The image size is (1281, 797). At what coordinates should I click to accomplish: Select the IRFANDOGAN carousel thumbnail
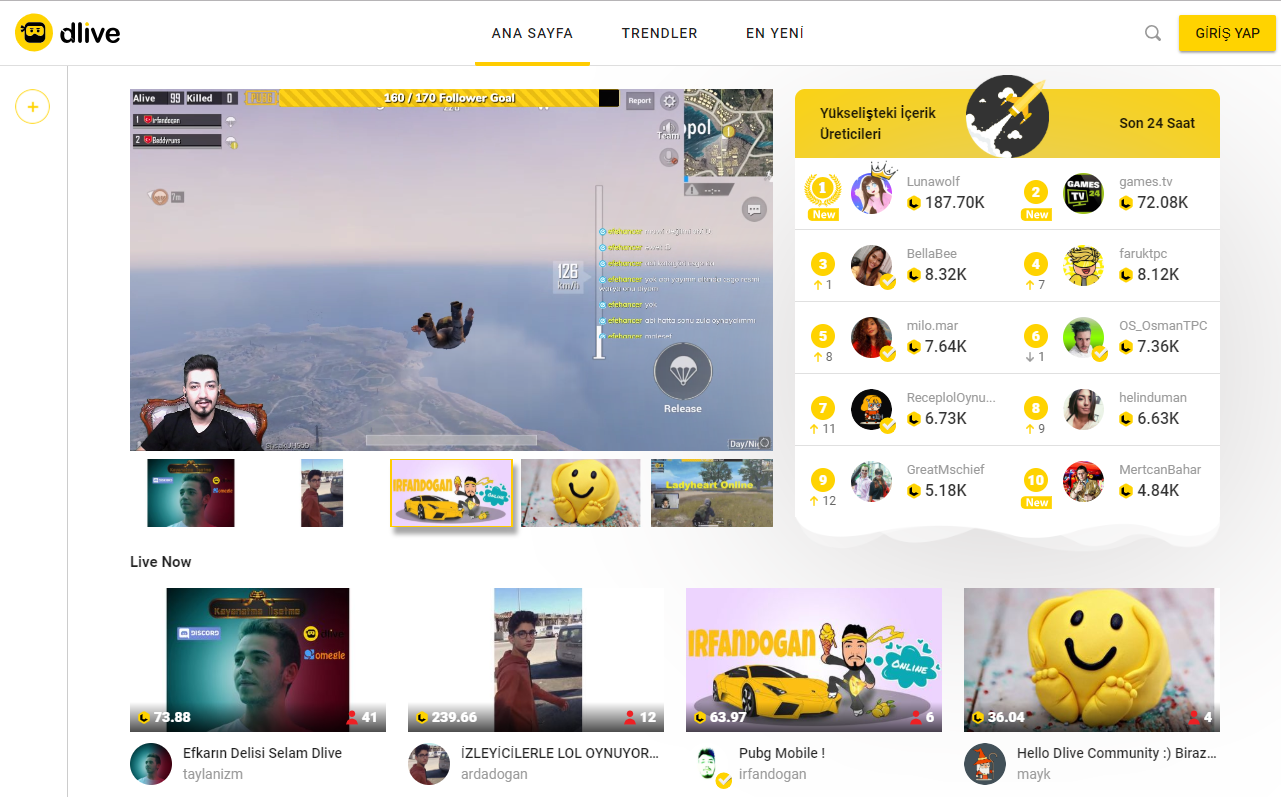point(452,493)
